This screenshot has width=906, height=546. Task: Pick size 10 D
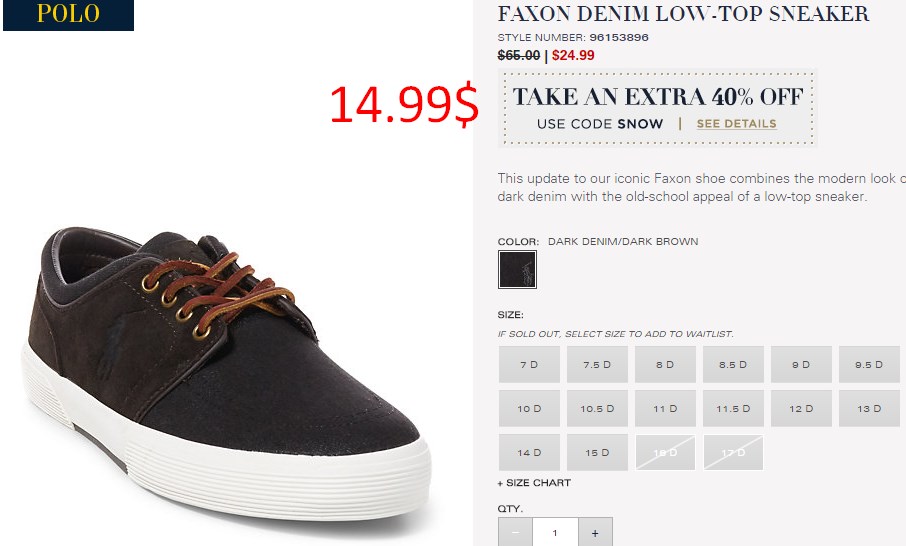pos(529,408)
